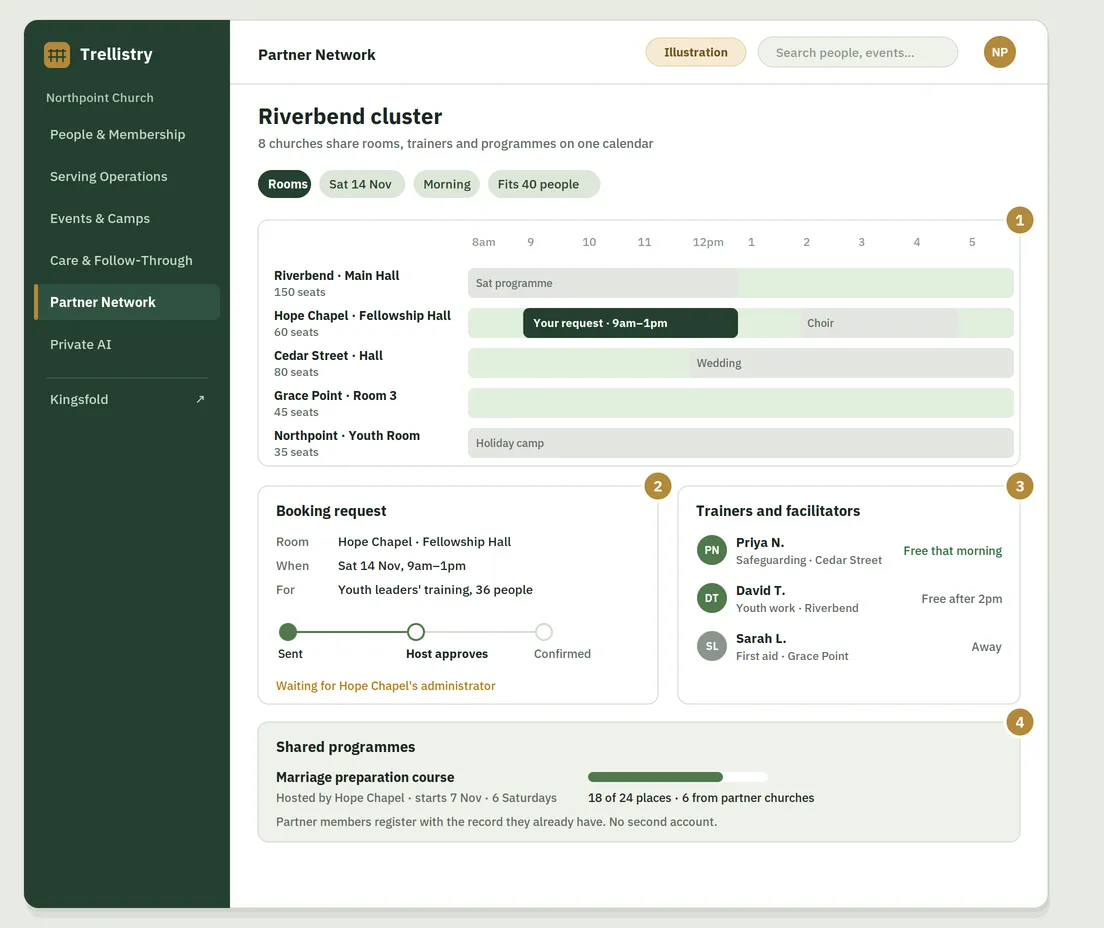Screen dimensions: 1104x928
Task: Select David T.'s DT avatar
Action: pos(712,598)
